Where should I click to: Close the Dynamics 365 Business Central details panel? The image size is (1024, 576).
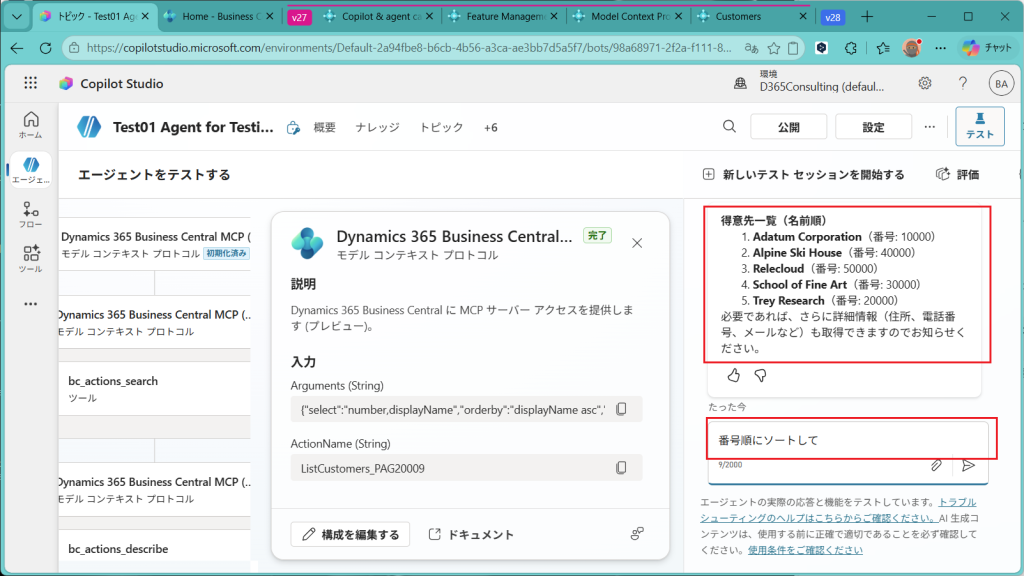pos(637,242)
